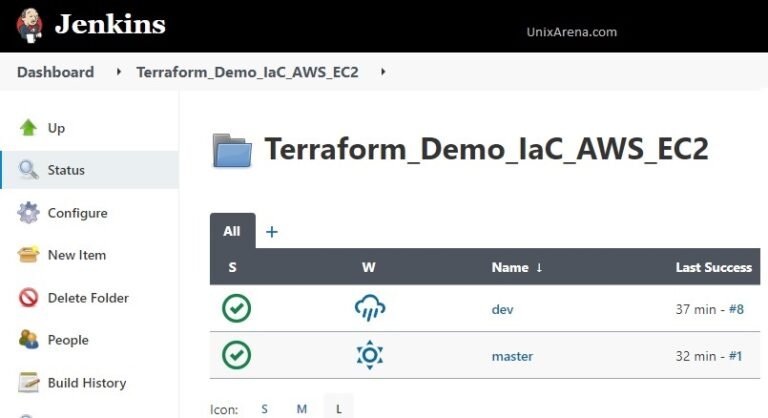Add a new view with plus tab
768x418 pixels.
point(271,232)
